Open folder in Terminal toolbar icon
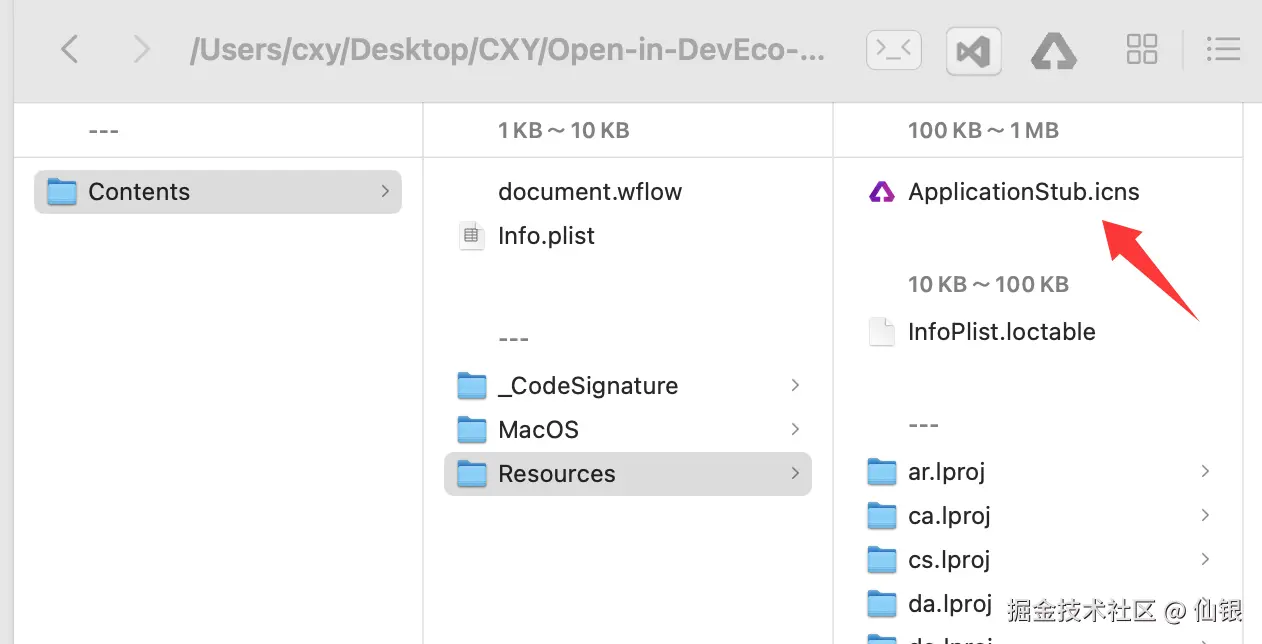Image resolution: width=1262 pixels, height=644 pixels. pos(893,49)
